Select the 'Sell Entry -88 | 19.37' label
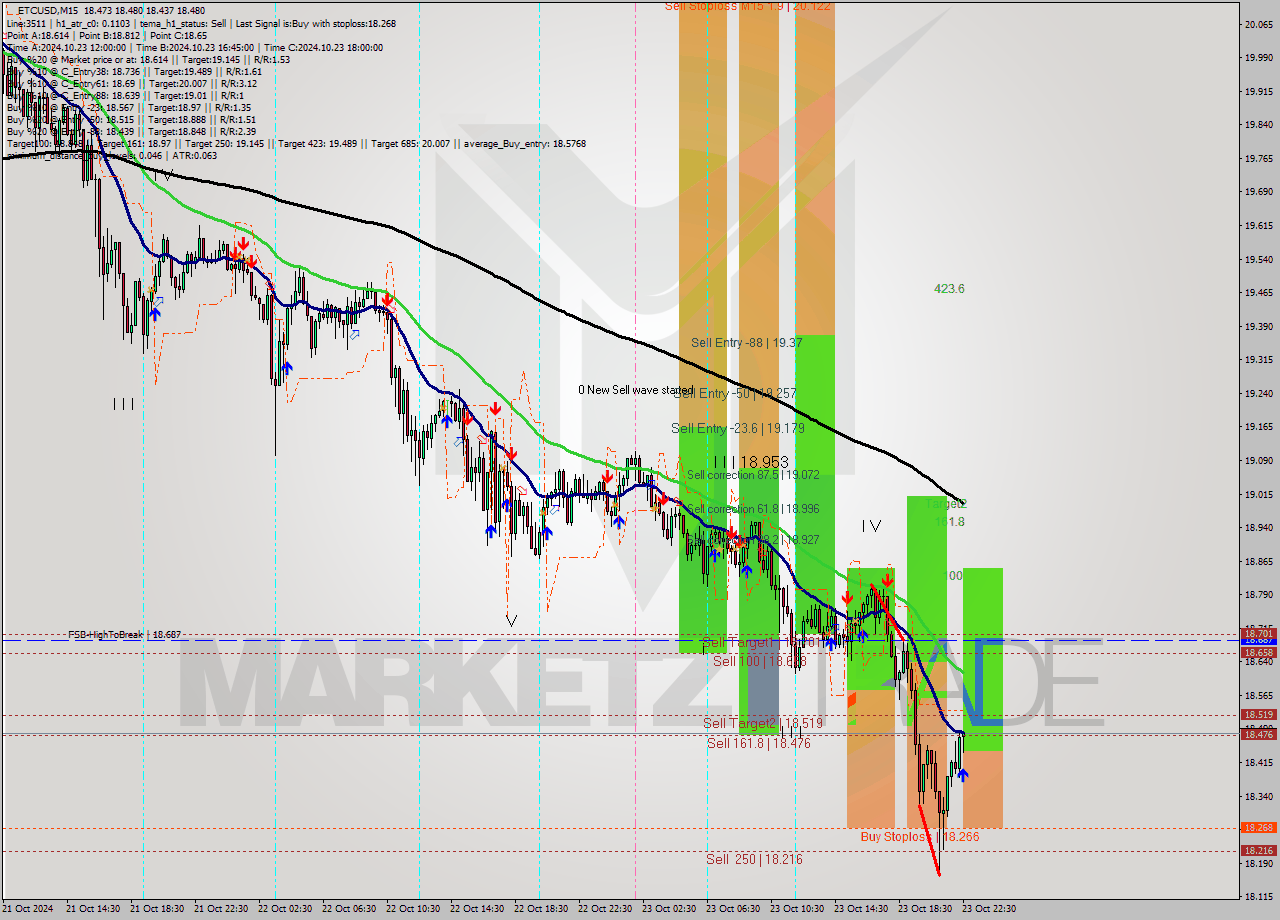1280x920 pixels. tap(746, 342)
